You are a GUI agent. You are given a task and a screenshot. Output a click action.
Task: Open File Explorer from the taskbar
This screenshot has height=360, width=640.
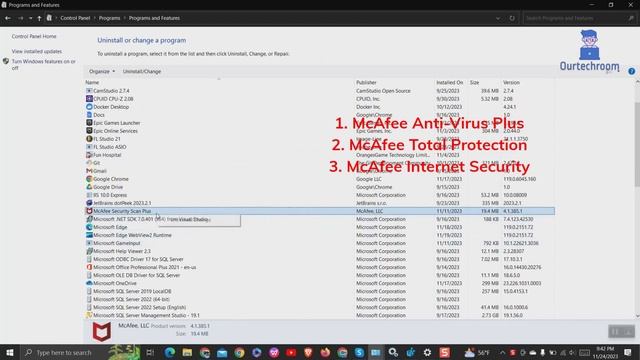click(x=187, y=352)
